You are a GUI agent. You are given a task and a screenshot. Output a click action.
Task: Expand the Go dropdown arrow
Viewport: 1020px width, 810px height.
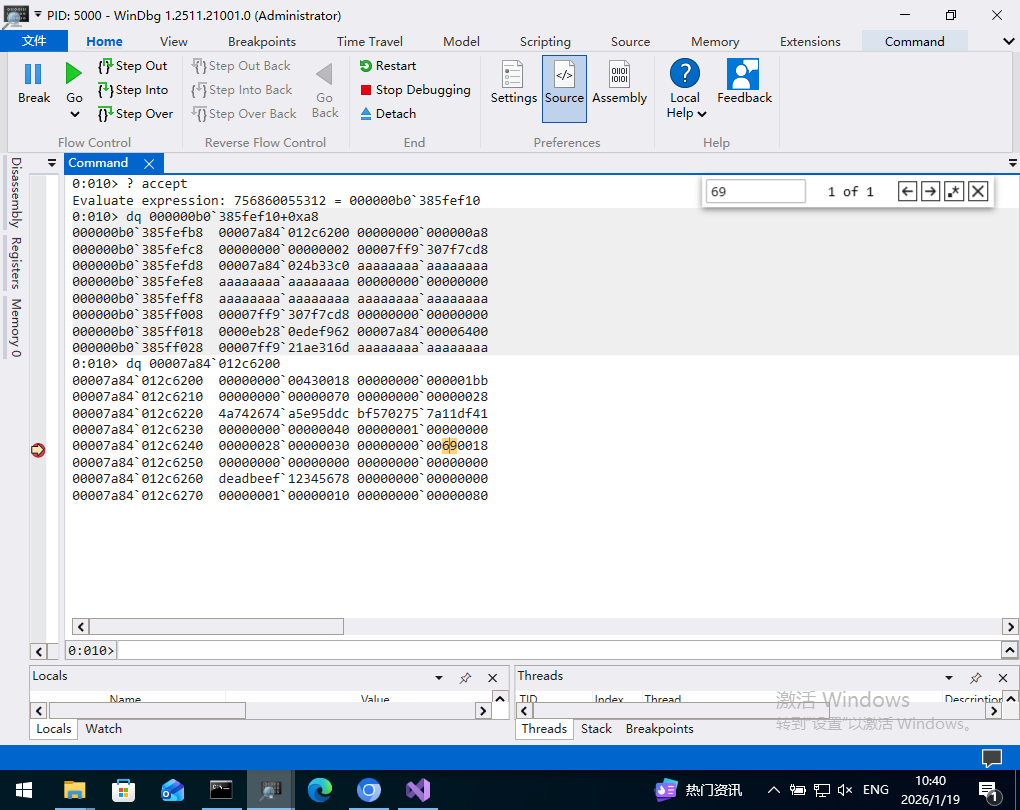click(75, 115)
